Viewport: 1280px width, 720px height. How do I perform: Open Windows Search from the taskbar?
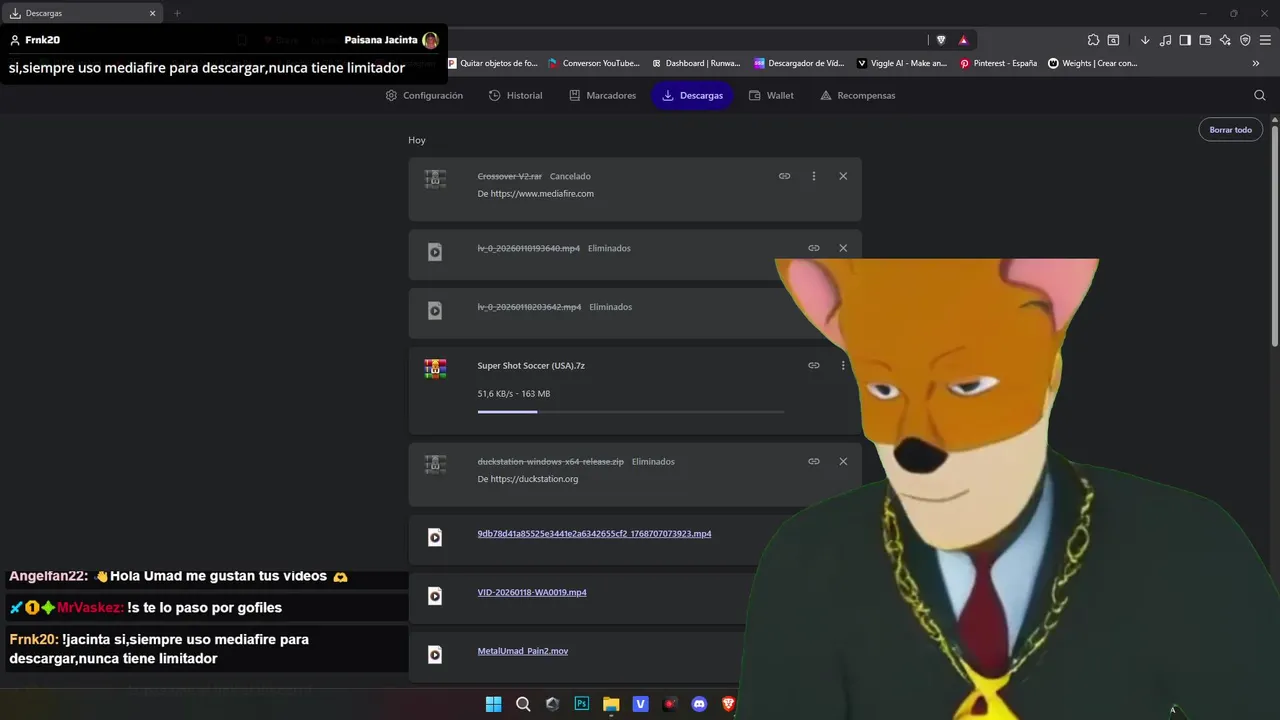523,704
